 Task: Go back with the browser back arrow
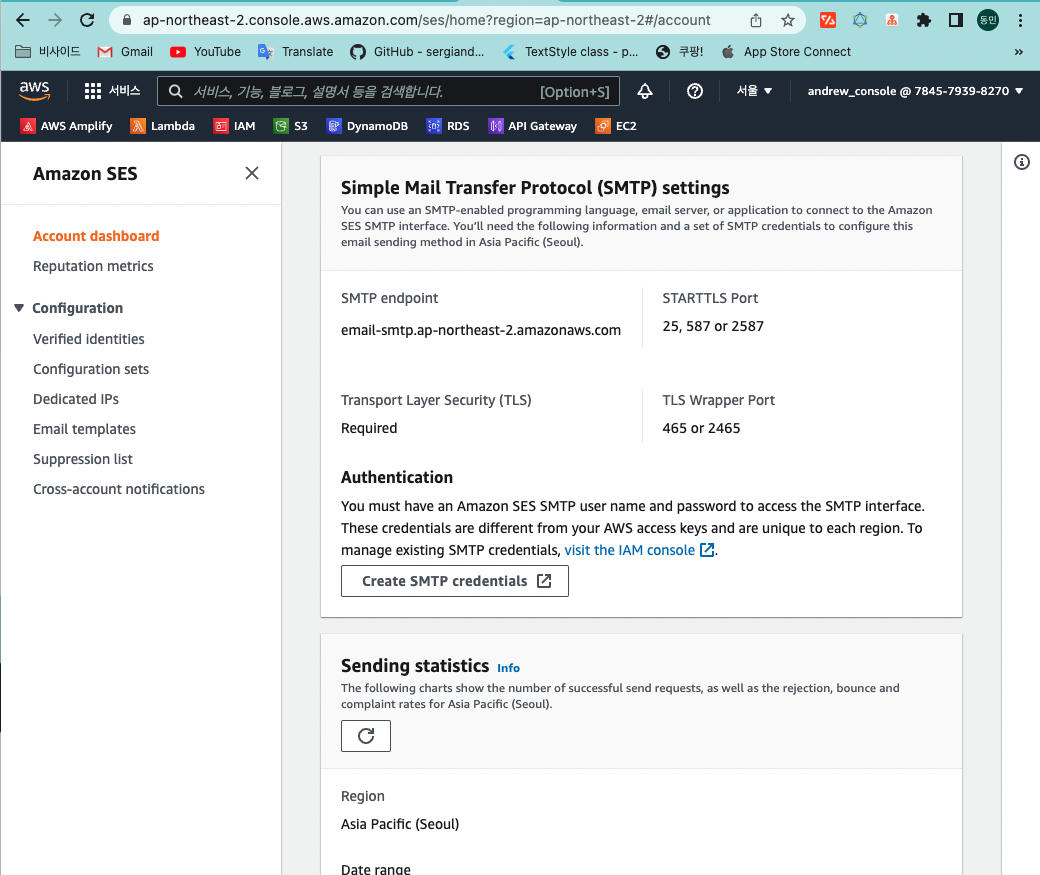pos(23,20)
